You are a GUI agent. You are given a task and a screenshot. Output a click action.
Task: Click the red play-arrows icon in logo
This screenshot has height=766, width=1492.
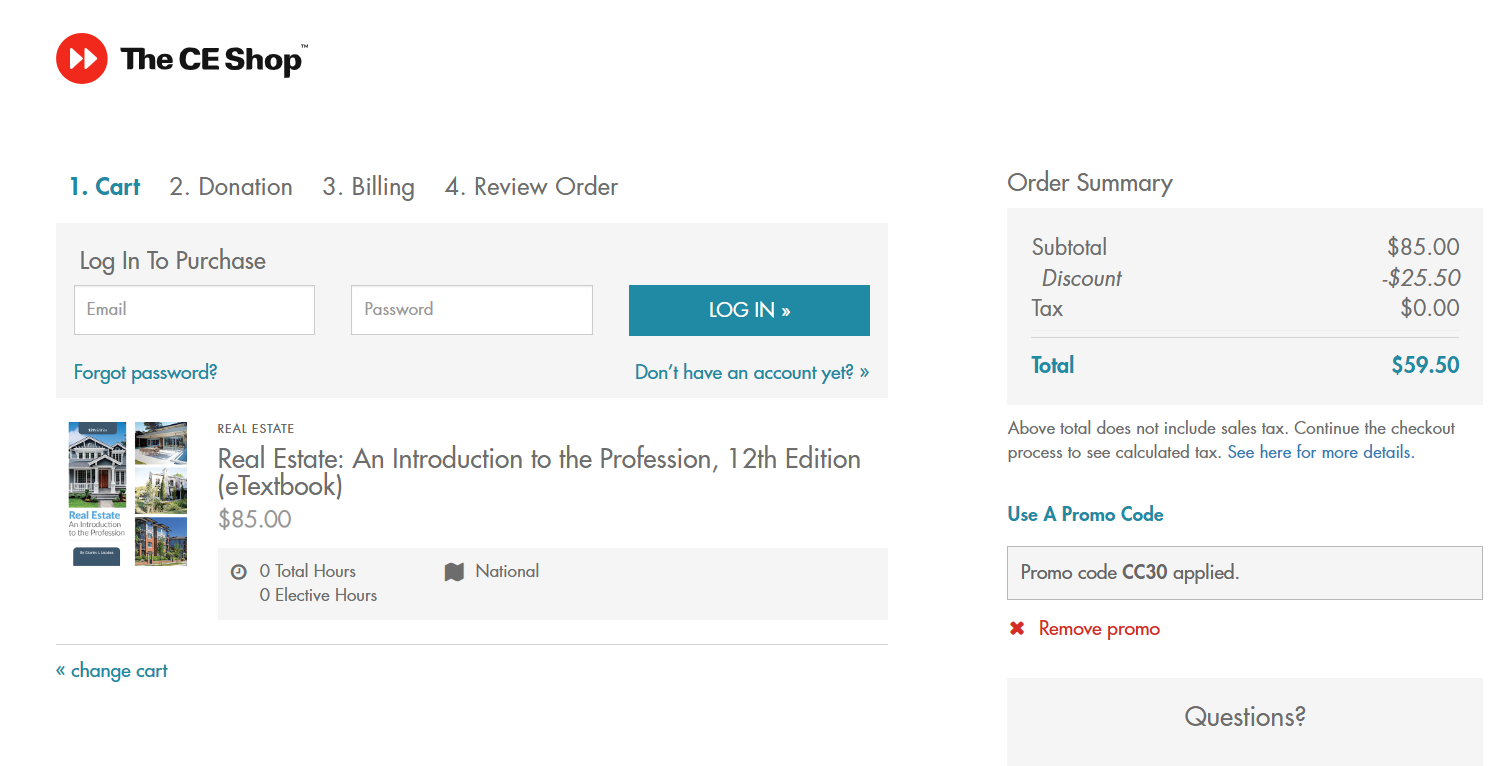pyautogui.click(x=81, y=58)
